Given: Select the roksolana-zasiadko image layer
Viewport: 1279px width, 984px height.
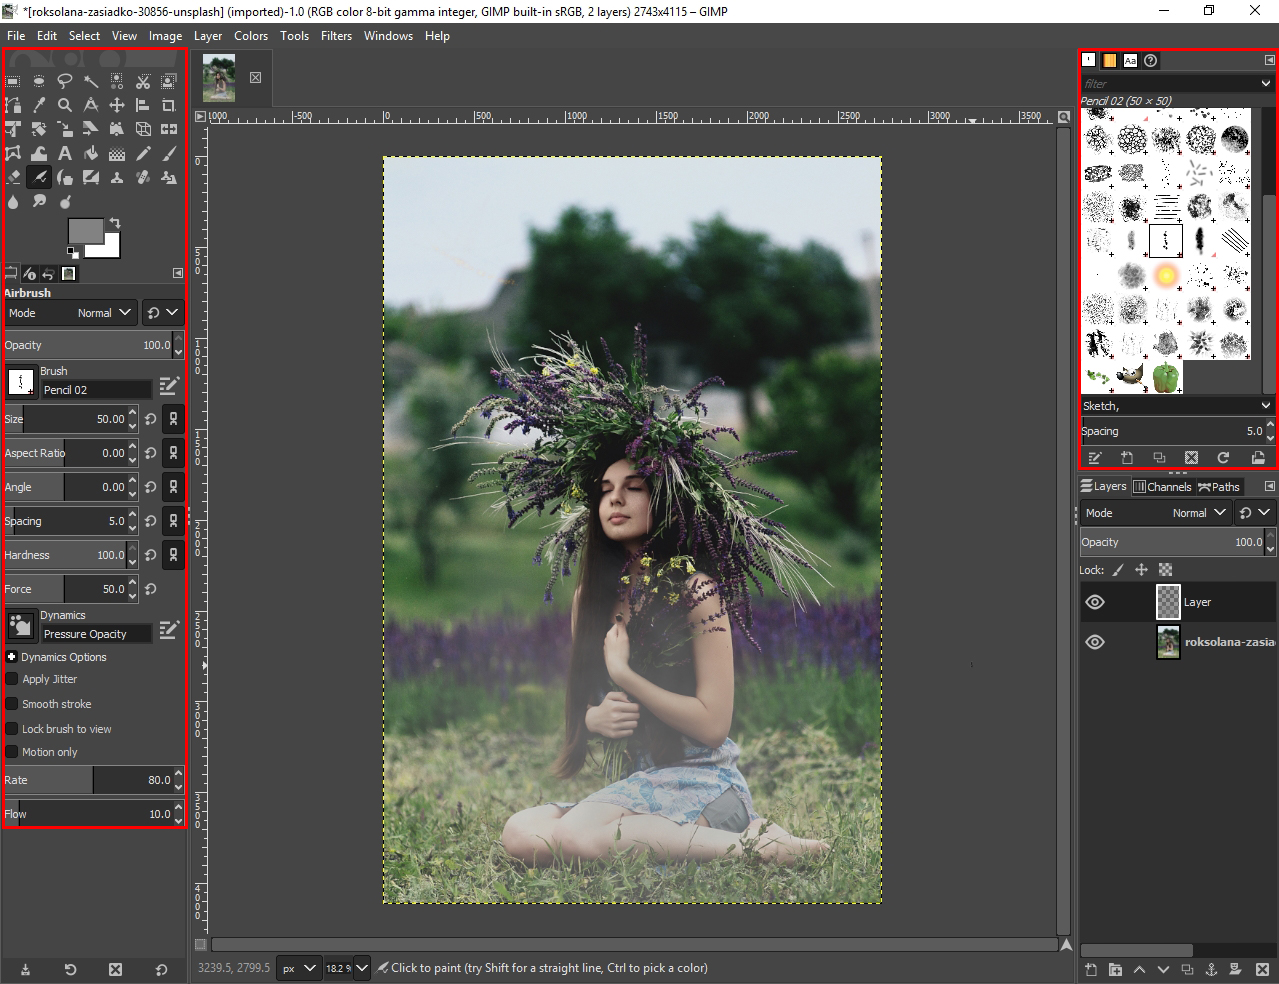Looking at the screenshot, I should (x=1228, y=642).
